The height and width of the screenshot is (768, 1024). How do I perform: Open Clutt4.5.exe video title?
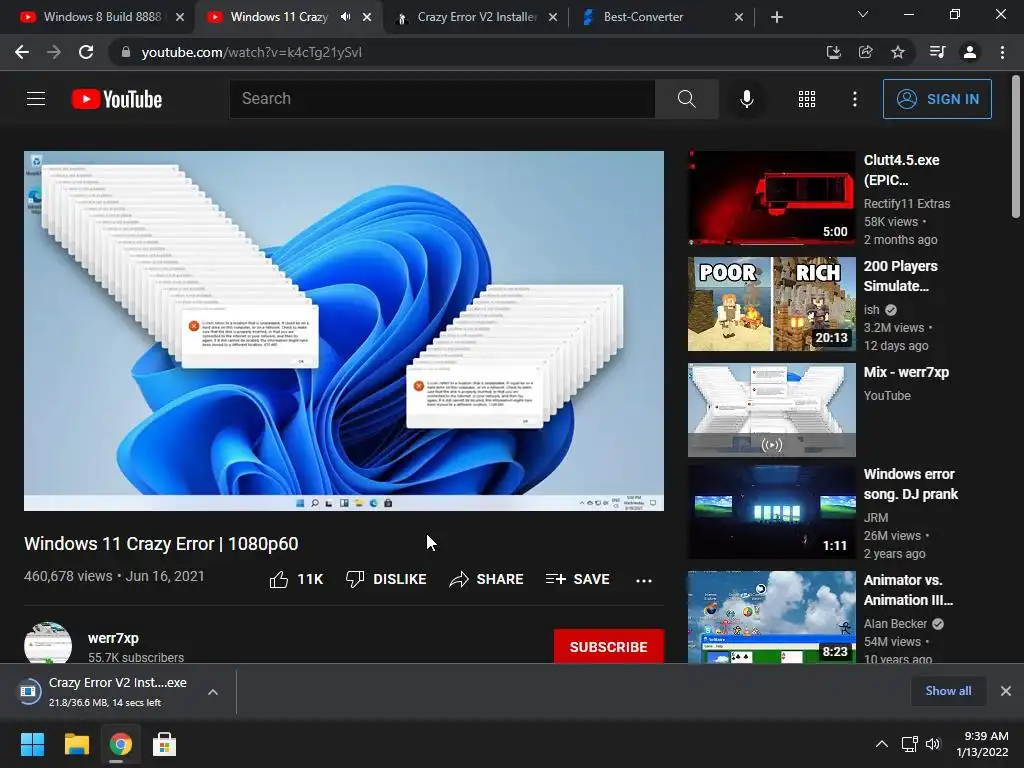click(902, 170)
